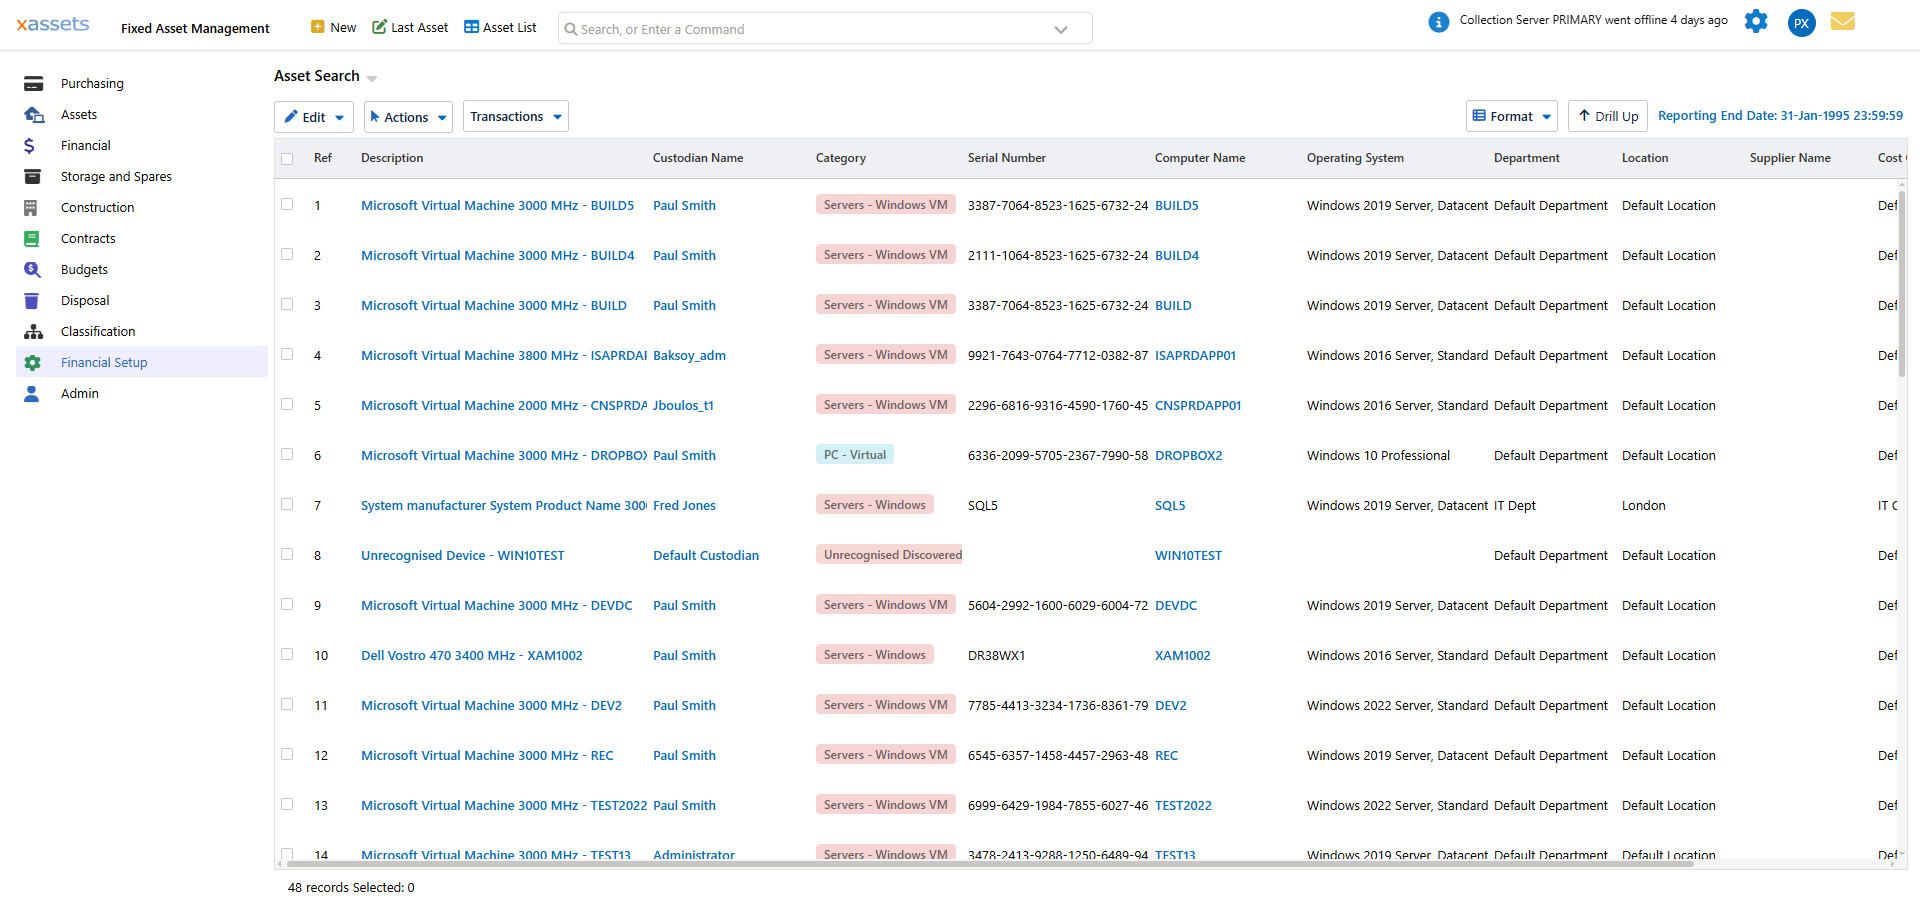
Task: Open the mail envelope icon
Action: (1843, 21)
